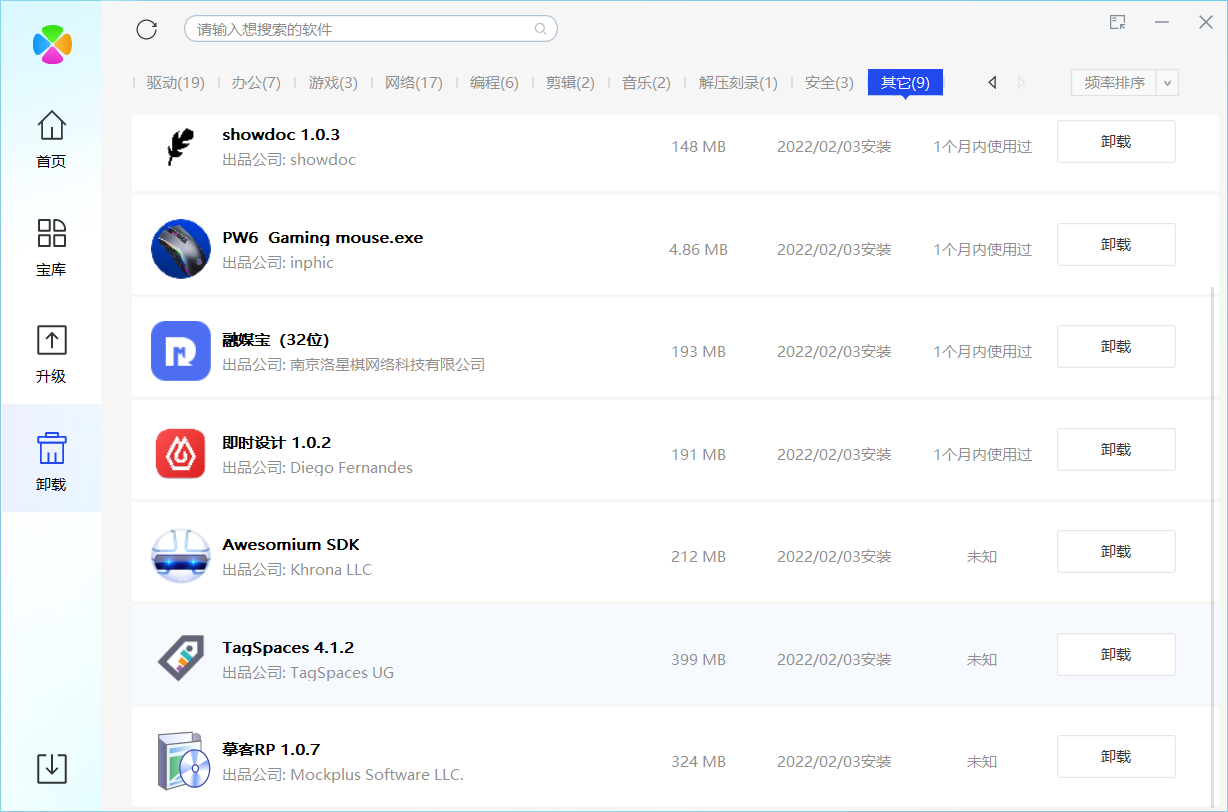Image resolution: width=1228 pixels, height=812 pixels.
Task: Click the 212 MB size value
Action: point(698,557)
